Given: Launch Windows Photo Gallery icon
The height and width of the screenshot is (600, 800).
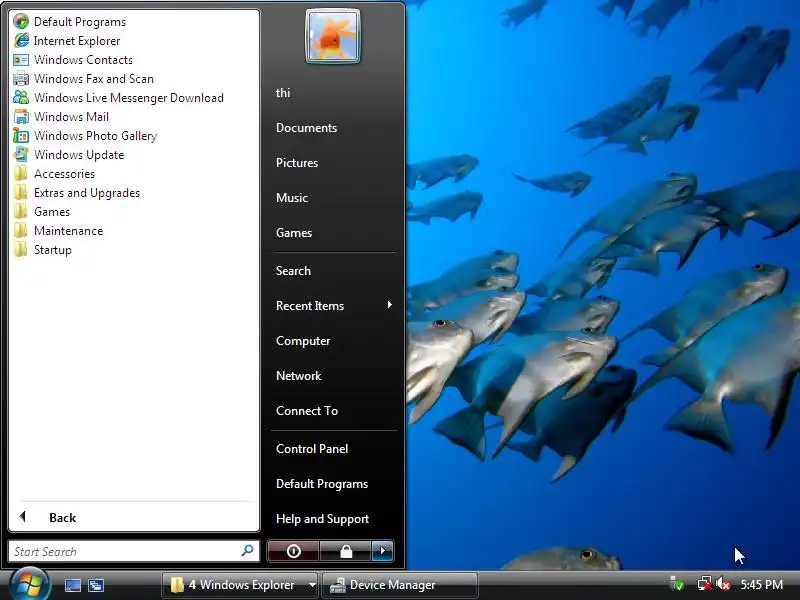Looking at the screenshot, I should coord(21,136).
